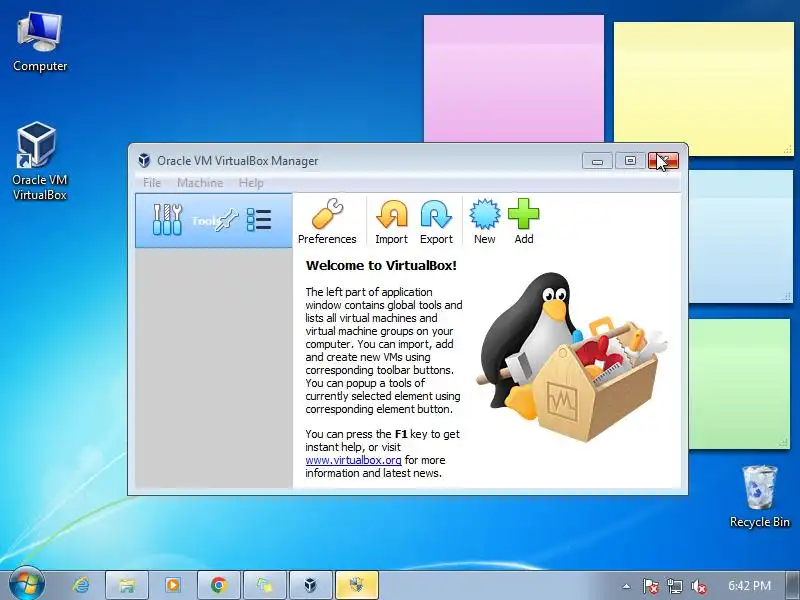Screen dimensions: 800x600
Task: Open the File menu
Action: coord(152,183)
